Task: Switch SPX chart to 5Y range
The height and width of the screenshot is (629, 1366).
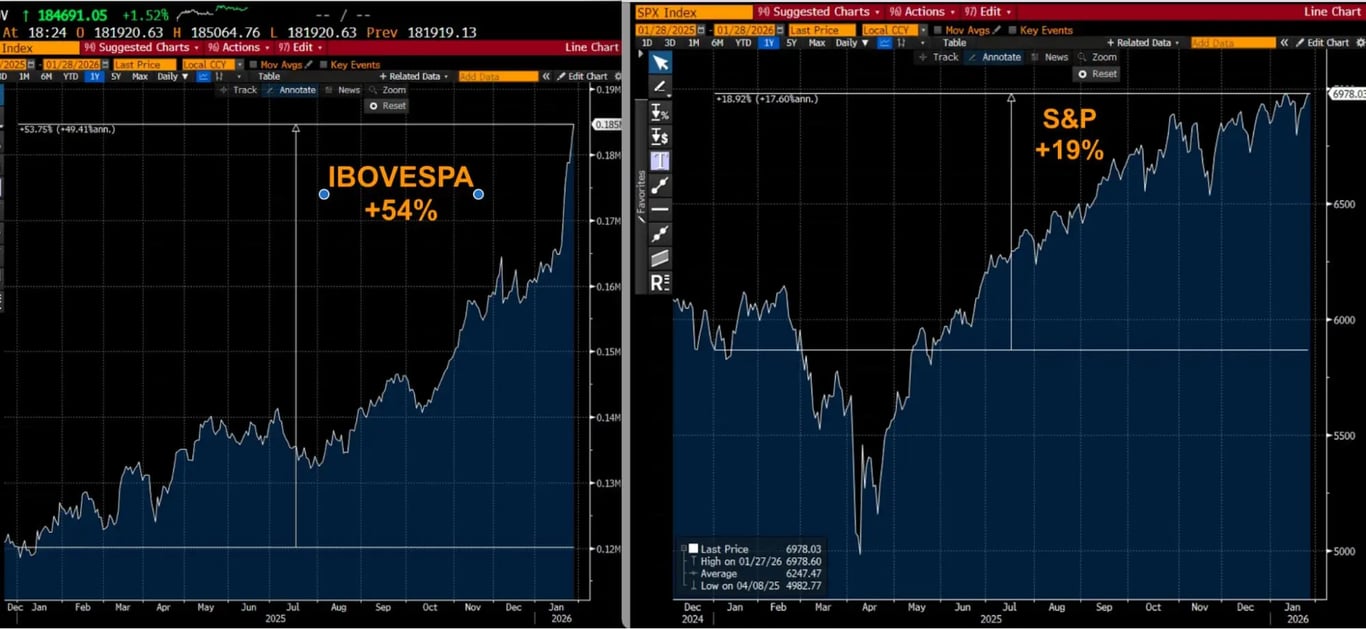Action: 792,43
